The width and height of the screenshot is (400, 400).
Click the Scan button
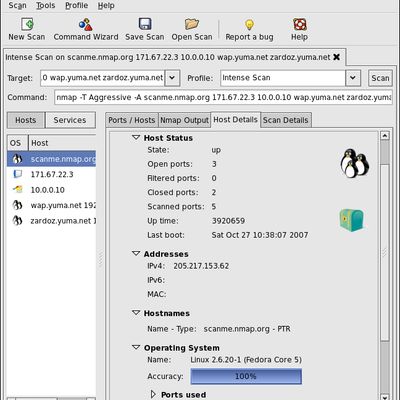click(380, 78)
